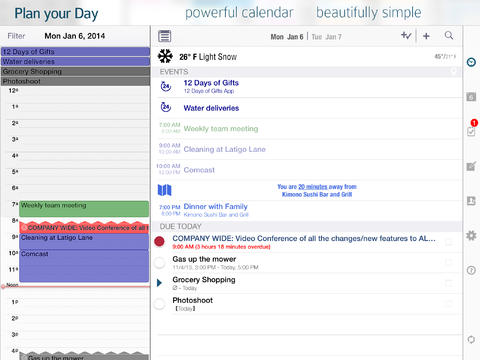Open tasks icon with red badge

(471, 129)
